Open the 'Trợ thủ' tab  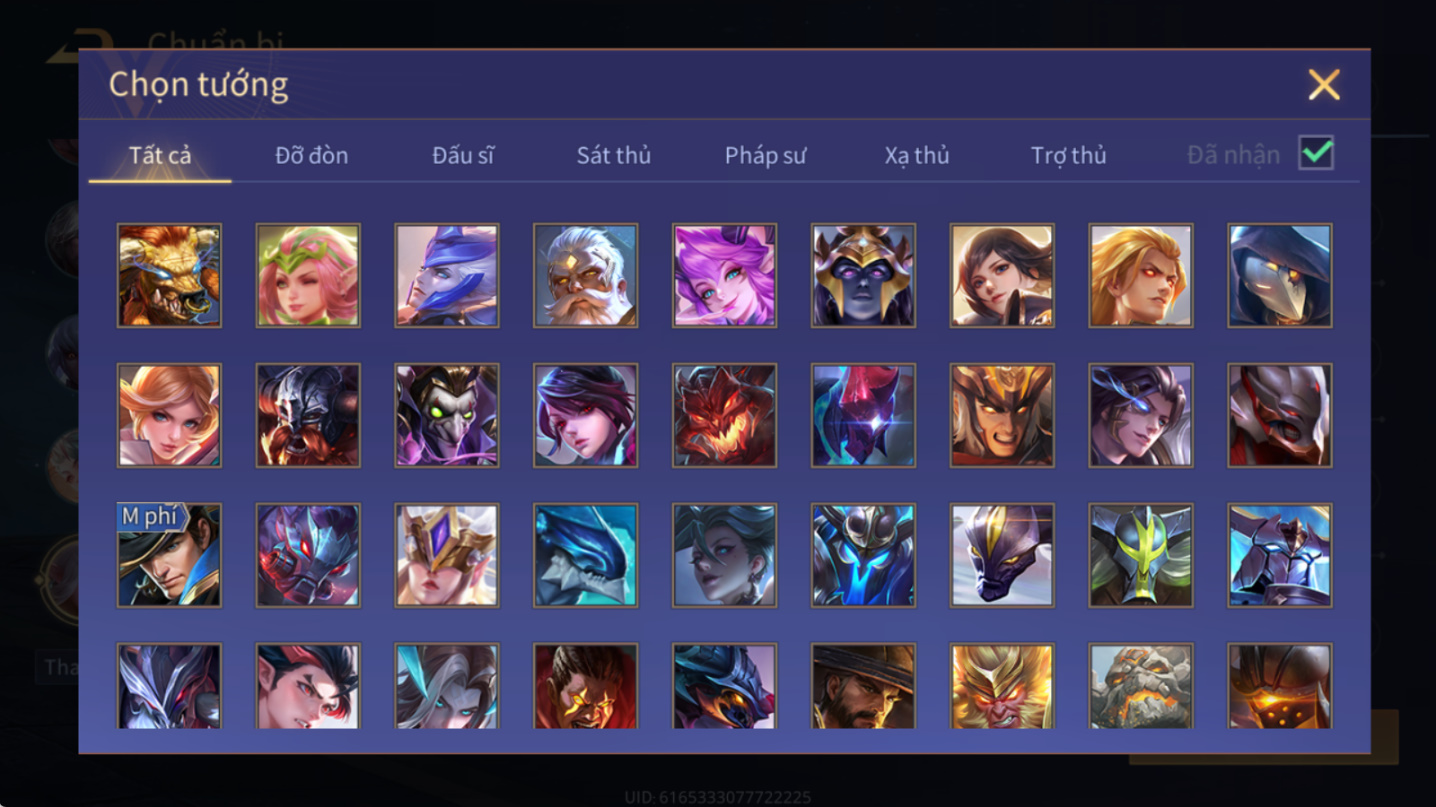coord(1069,156)
